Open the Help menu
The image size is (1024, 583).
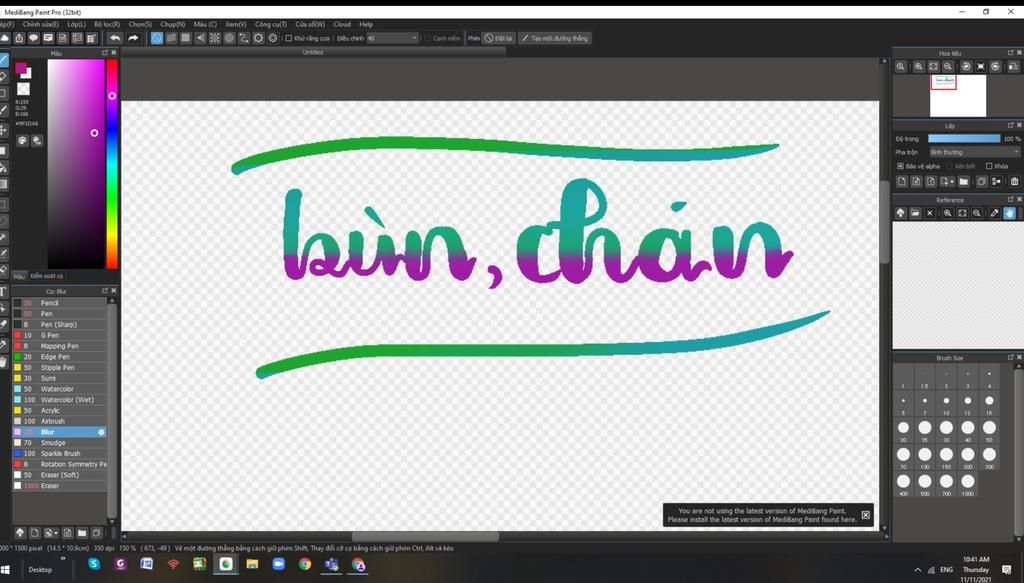click(366, 24)
